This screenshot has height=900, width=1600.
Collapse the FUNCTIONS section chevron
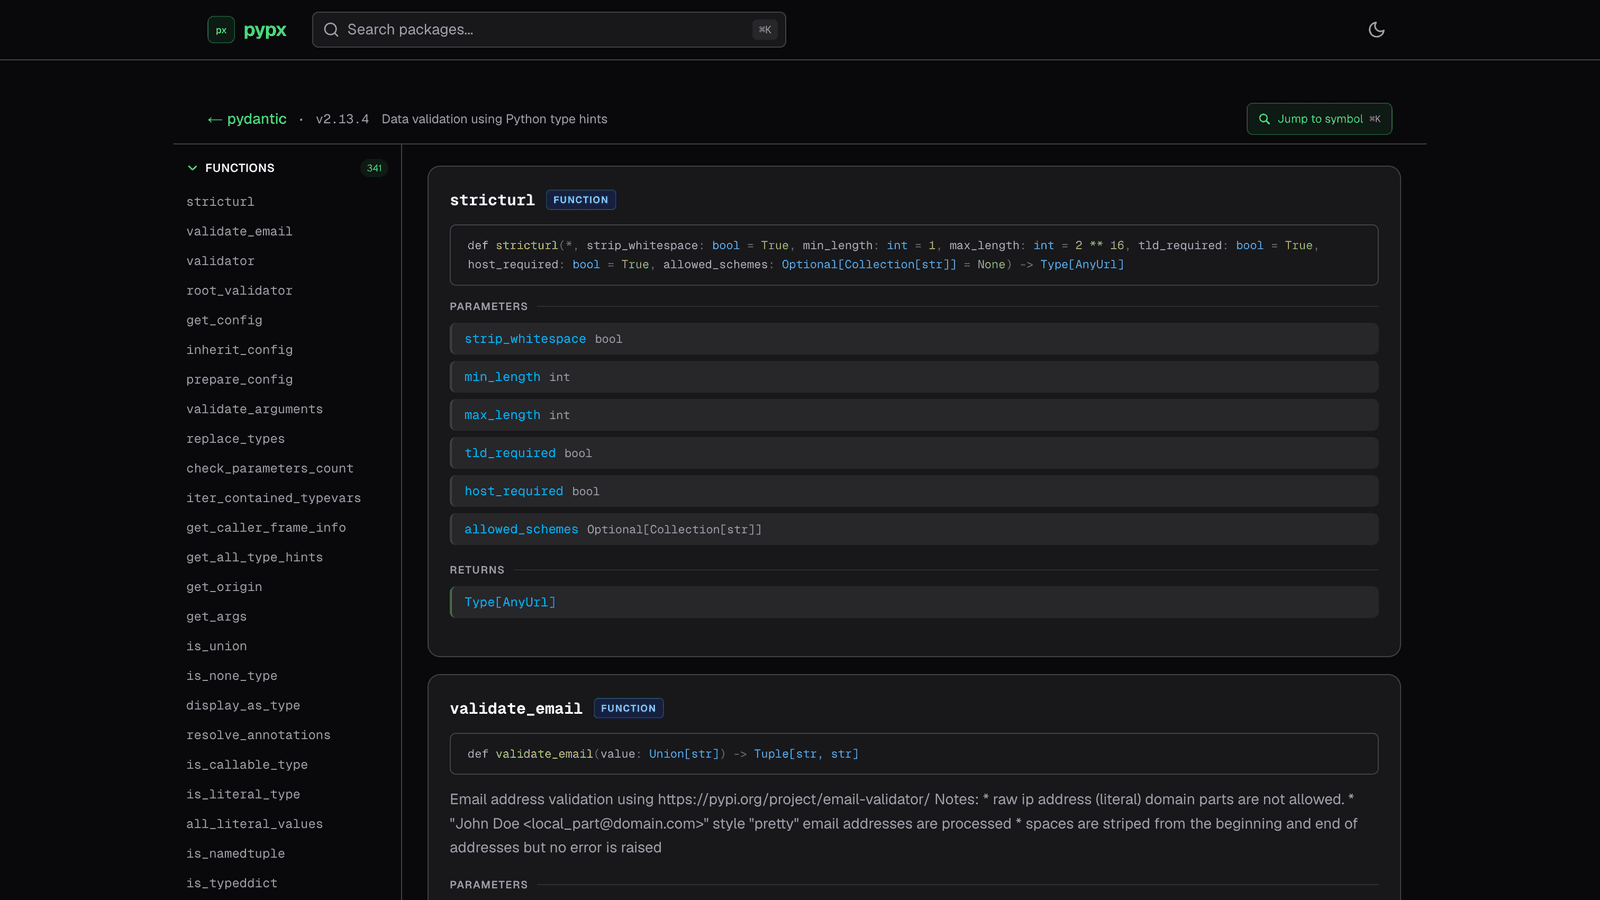click(192, 168)
